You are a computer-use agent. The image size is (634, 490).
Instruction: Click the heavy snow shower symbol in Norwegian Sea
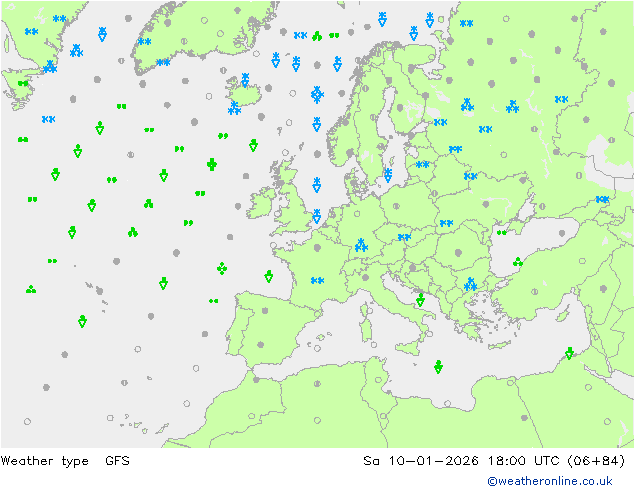tap(317, 95)
